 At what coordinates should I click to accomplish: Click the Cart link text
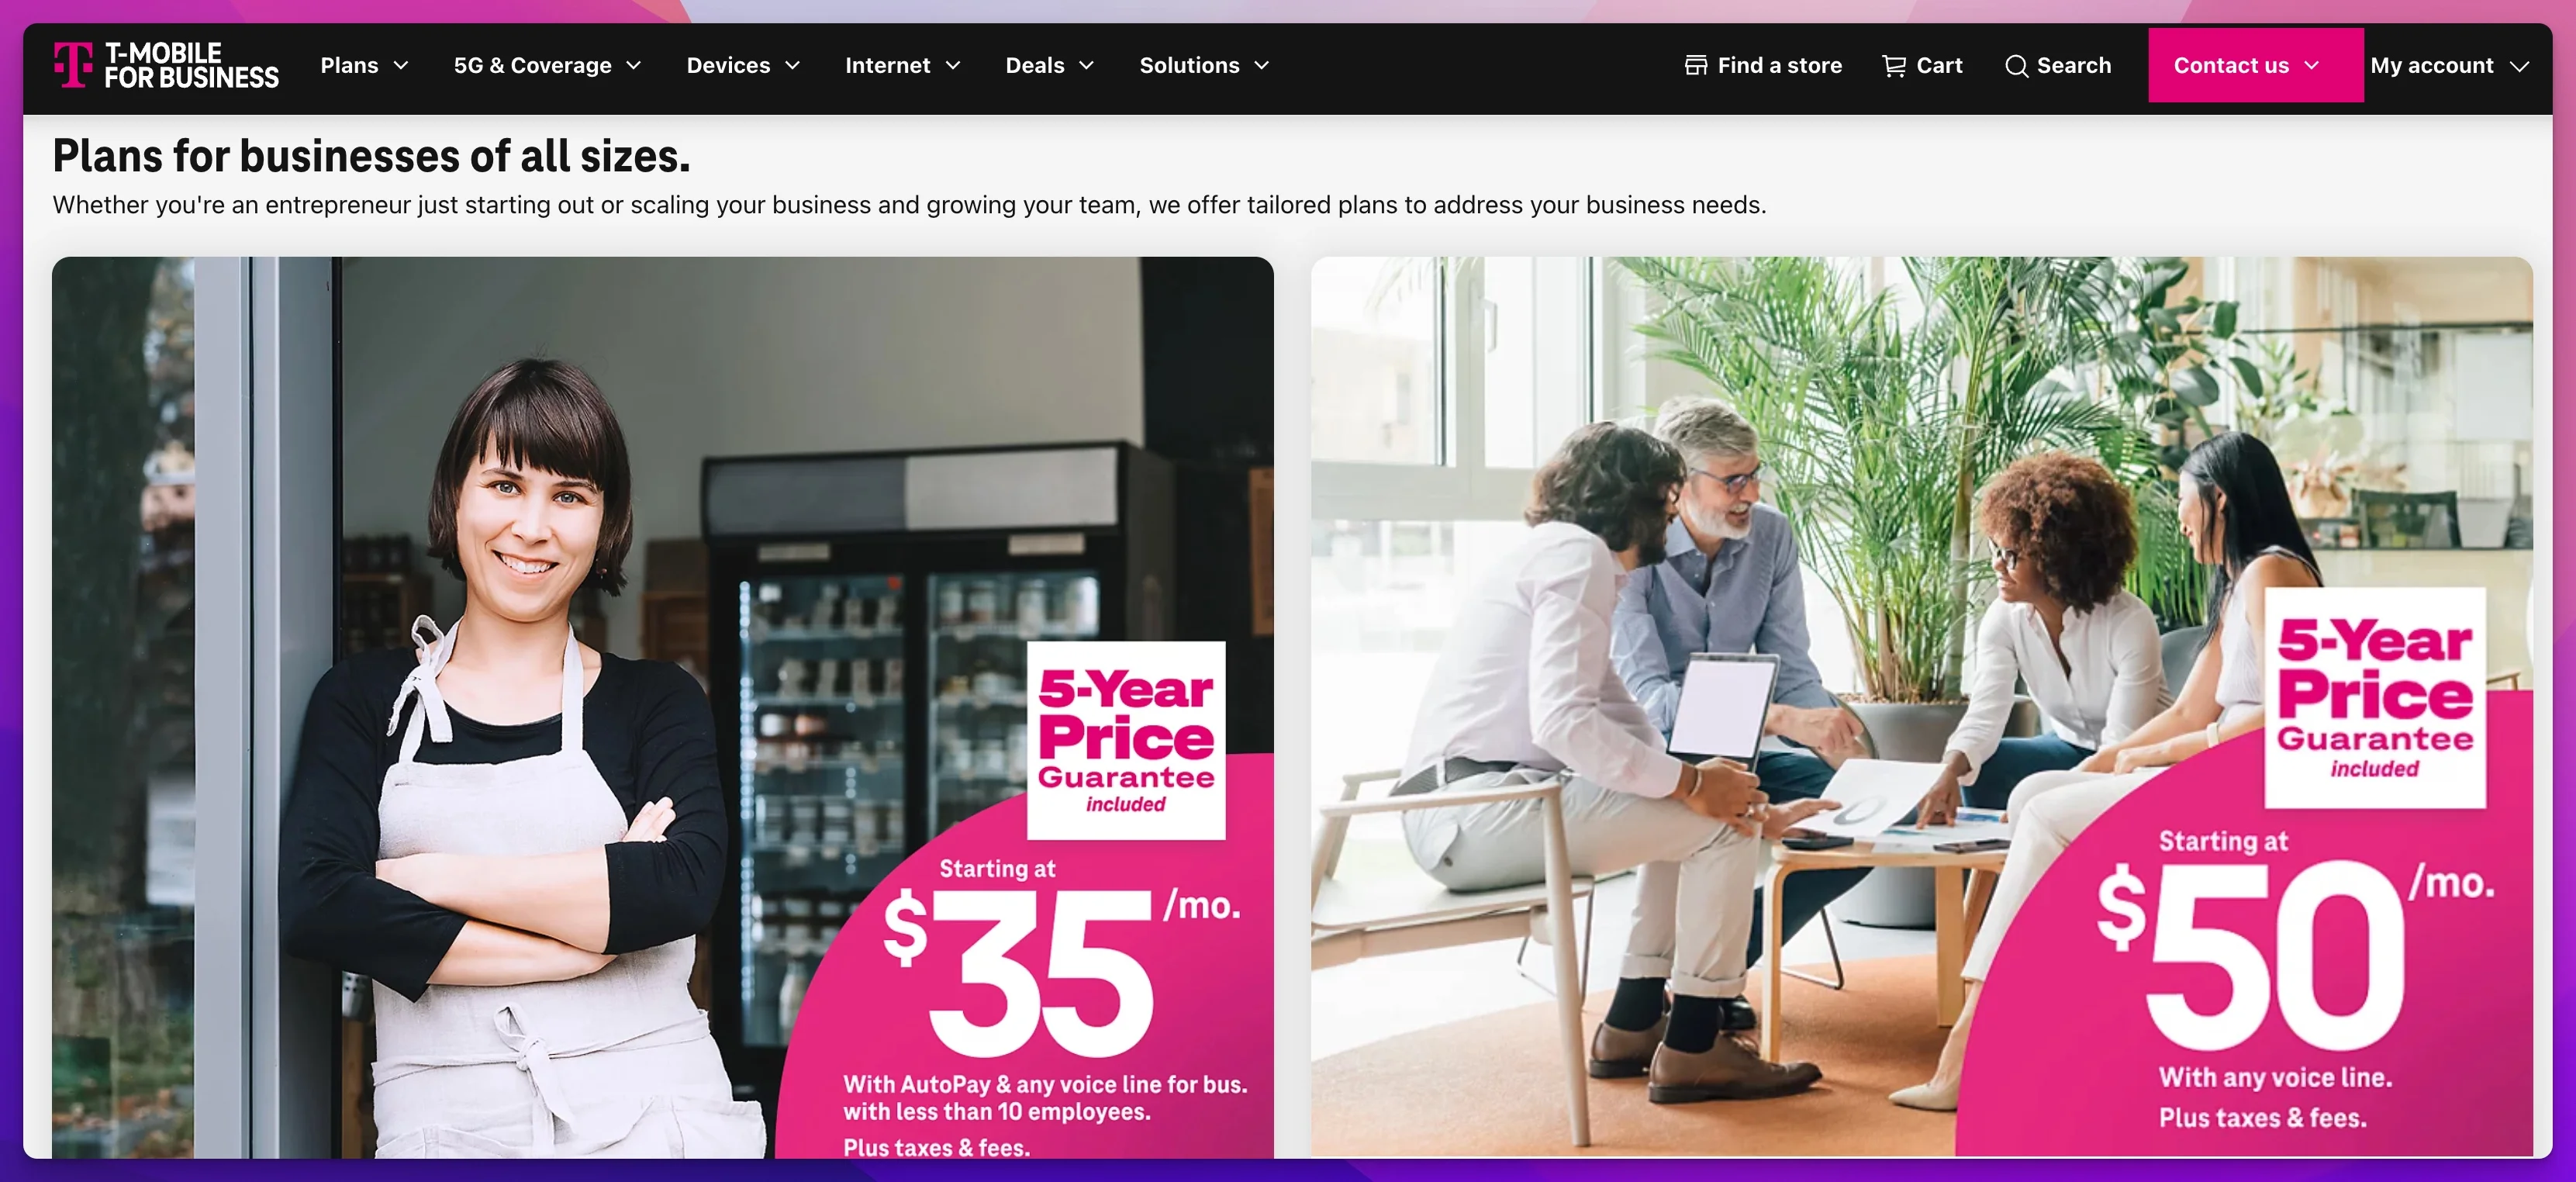tap(1939, 65)
